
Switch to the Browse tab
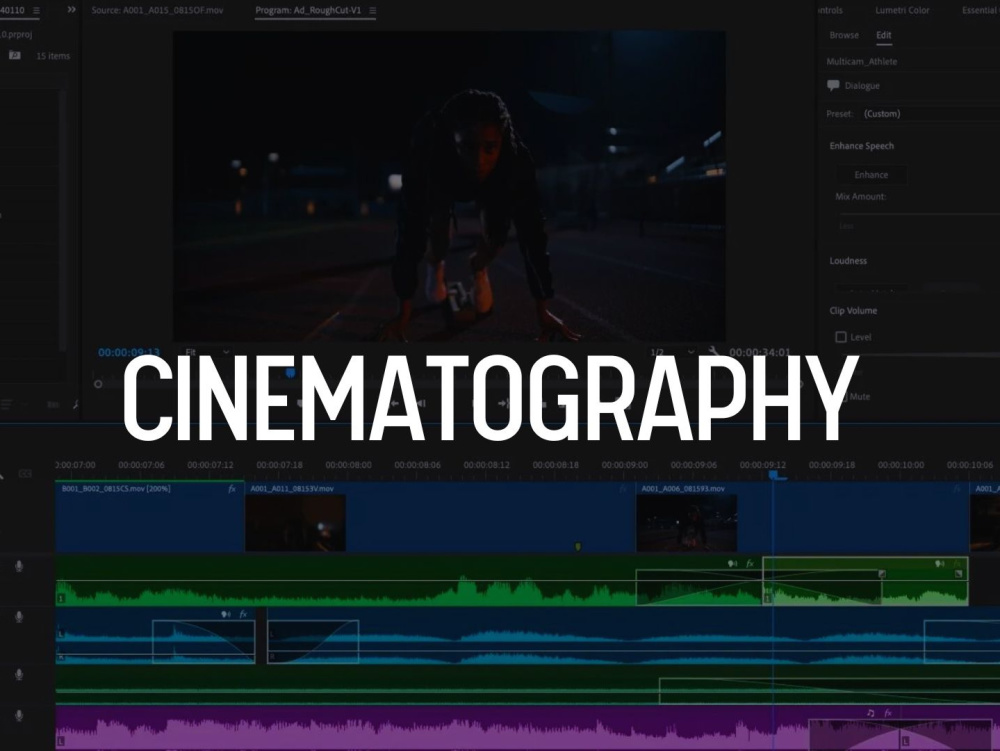click(844, 35)
